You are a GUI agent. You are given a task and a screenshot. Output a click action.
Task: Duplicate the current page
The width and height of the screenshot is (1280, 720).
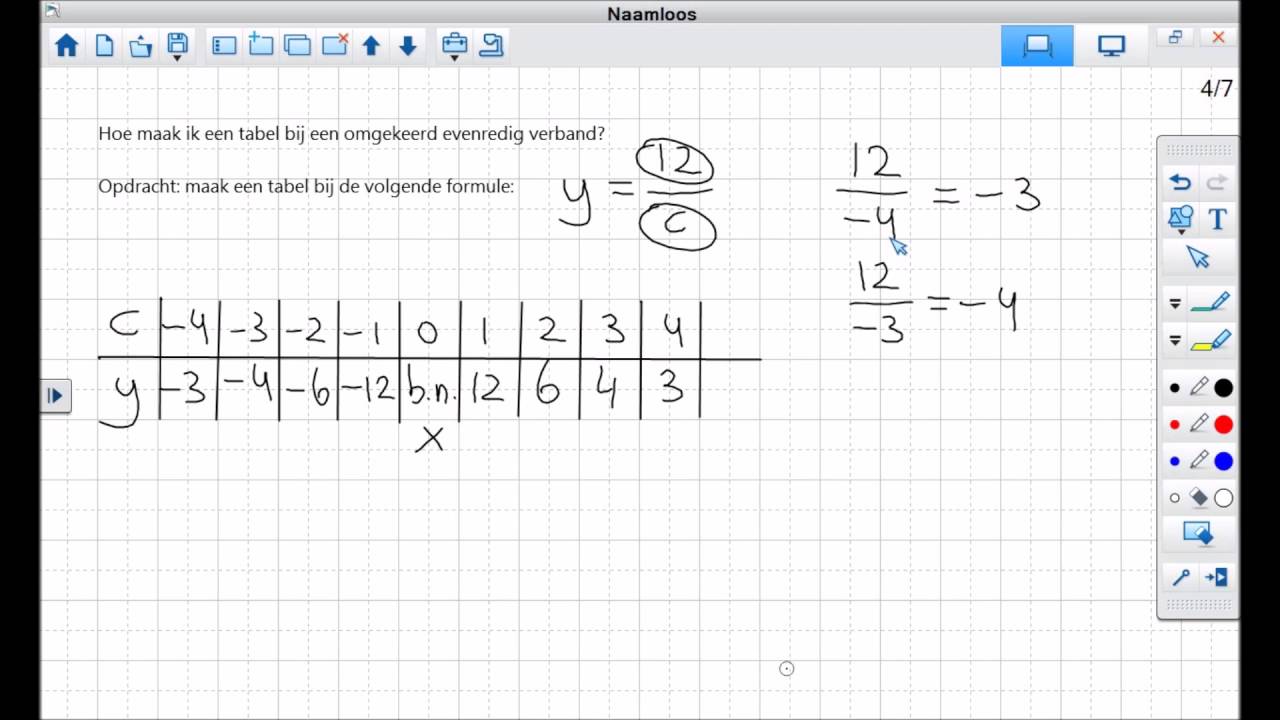point(297,45)
